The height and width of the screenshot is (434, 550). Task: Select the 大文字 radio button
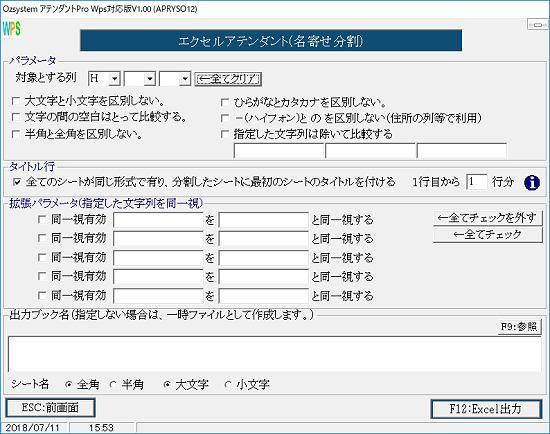coord(167,385)
